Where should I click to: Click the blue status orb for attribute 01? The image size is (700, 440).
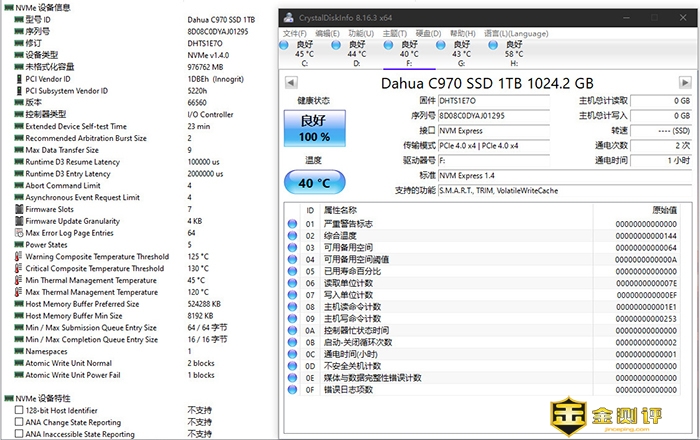point(292,224)
